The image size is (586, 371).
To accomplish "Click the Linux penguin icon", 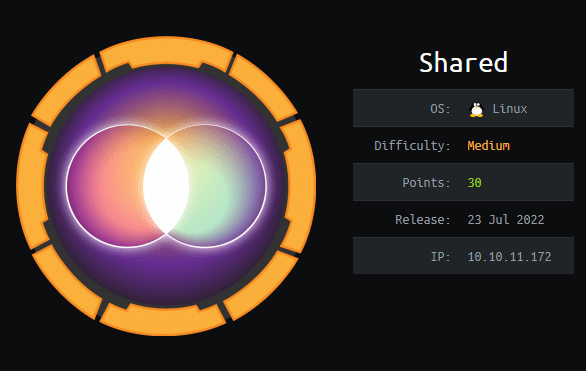I will [x=476, y=109].
